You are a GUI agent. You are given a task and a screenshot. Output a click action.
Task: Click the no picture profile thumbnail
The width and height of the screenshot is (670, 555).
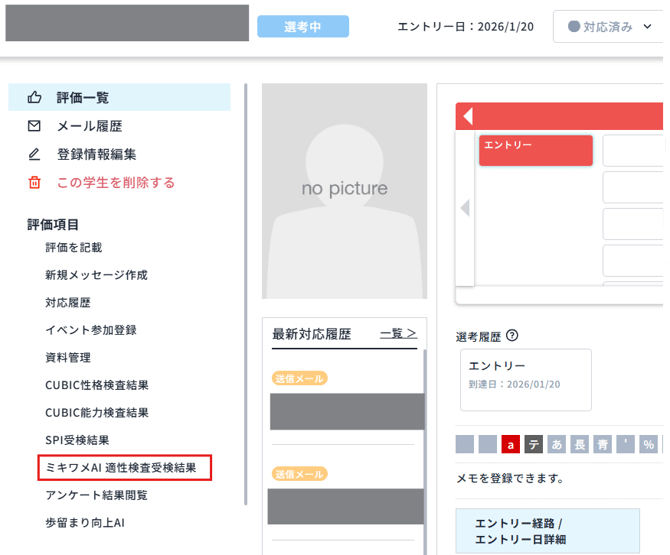pyautogui.click(x=345, y=190)
